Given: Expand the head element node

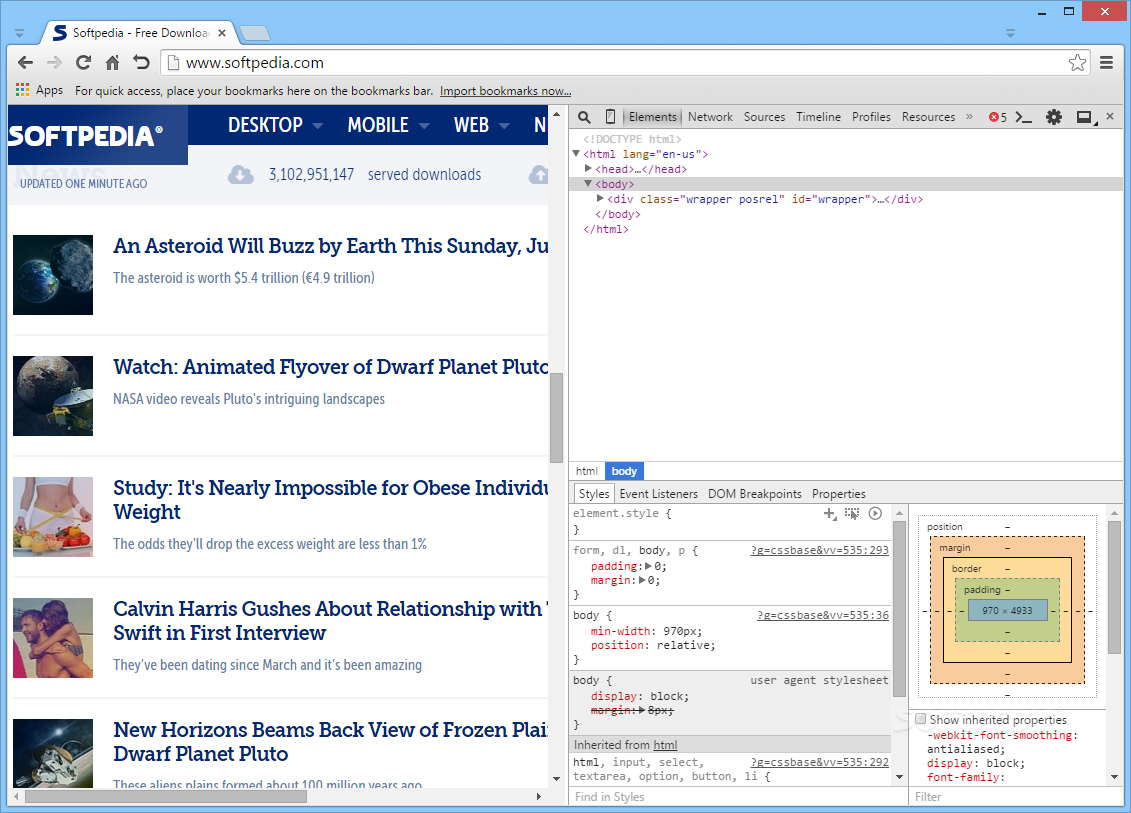Looking at the screenshot, I should pyautogui.click(x=589, y=168).
